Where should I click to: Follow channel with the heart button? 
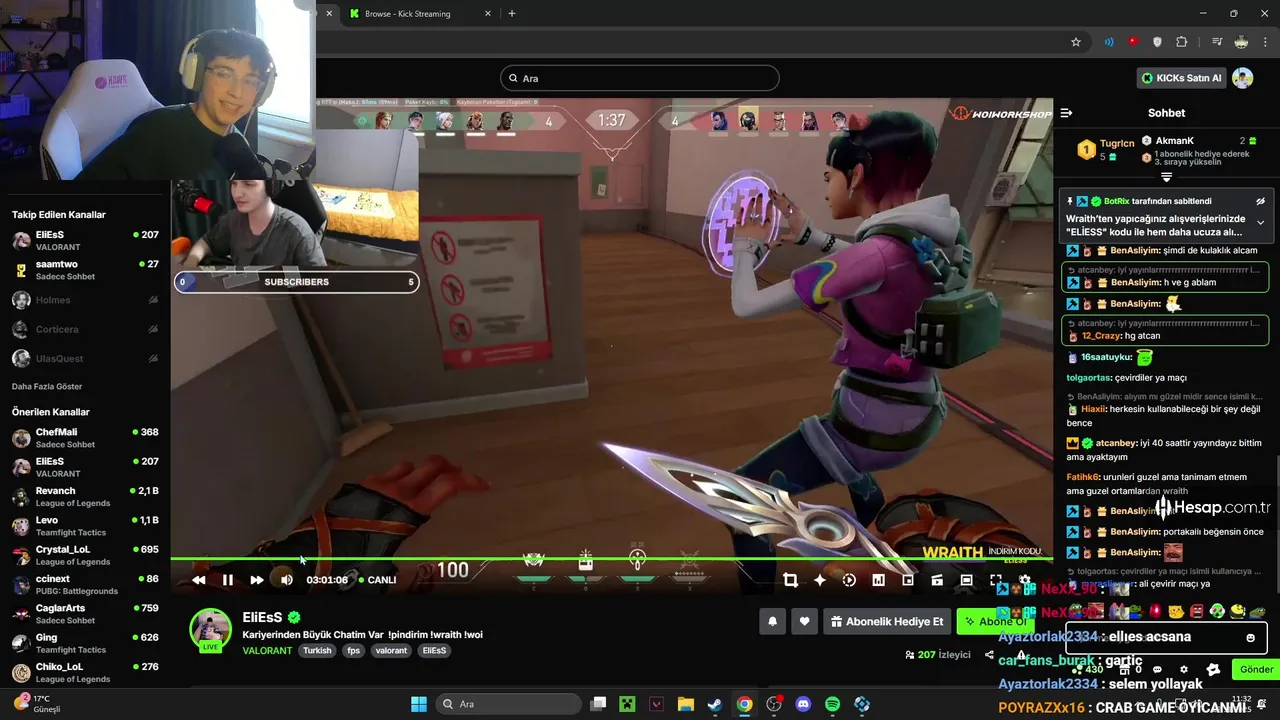click(804, 621)
